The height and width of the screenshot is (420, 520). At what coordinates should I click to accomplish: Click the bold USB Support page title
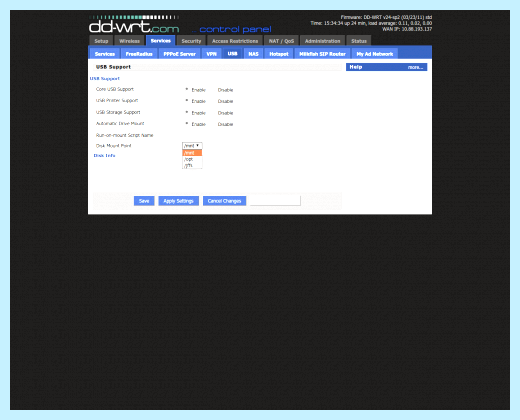click(x=113, y=67)
